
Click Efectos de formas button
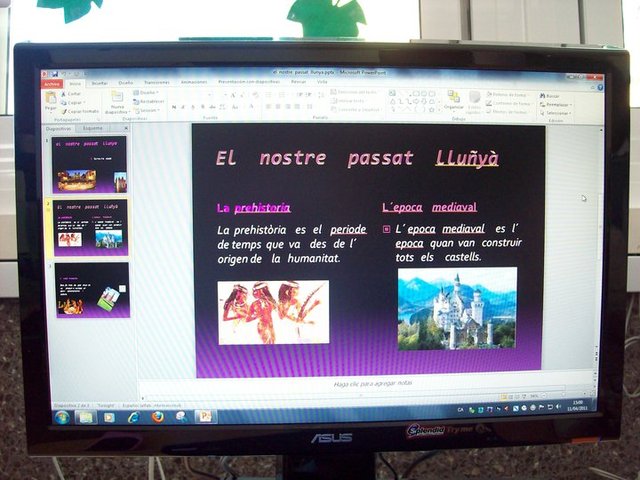(507, 112)
